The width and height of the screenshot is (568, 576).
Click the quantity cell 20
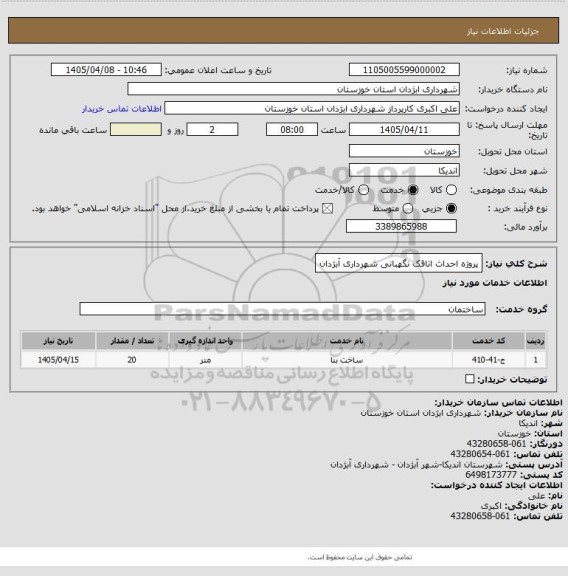coord(132,360)
